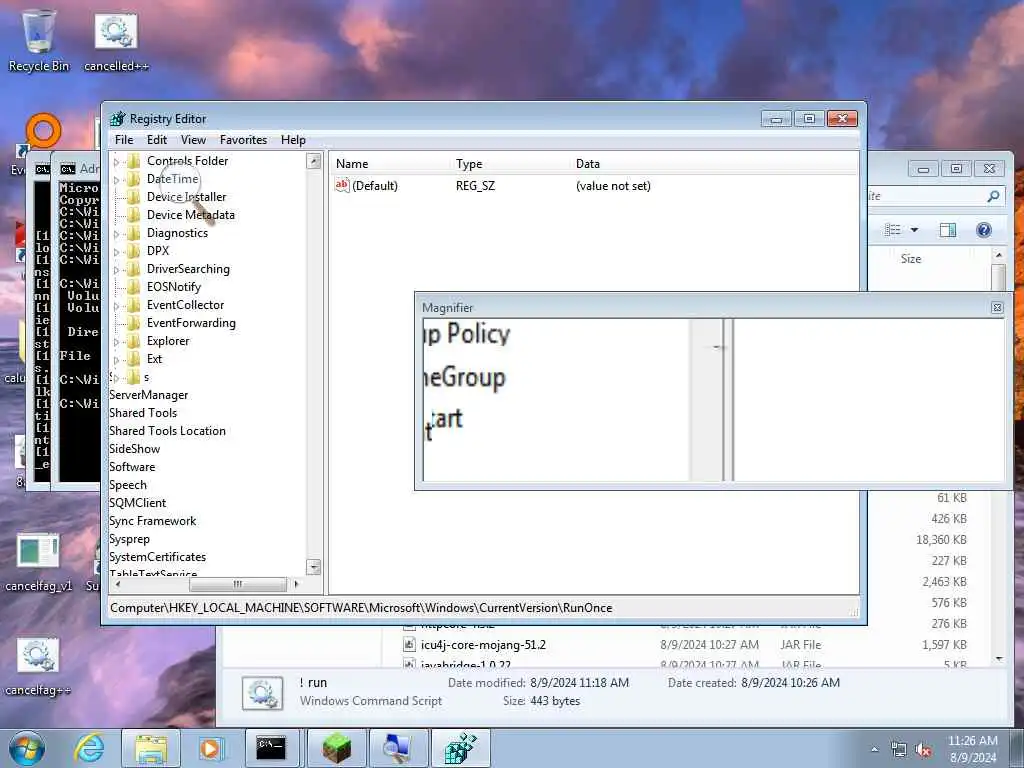The height and width of the screenshot is (768, 1024).
Task: Click the Size column header in Explorer
Action: click(x=911, y=259)
